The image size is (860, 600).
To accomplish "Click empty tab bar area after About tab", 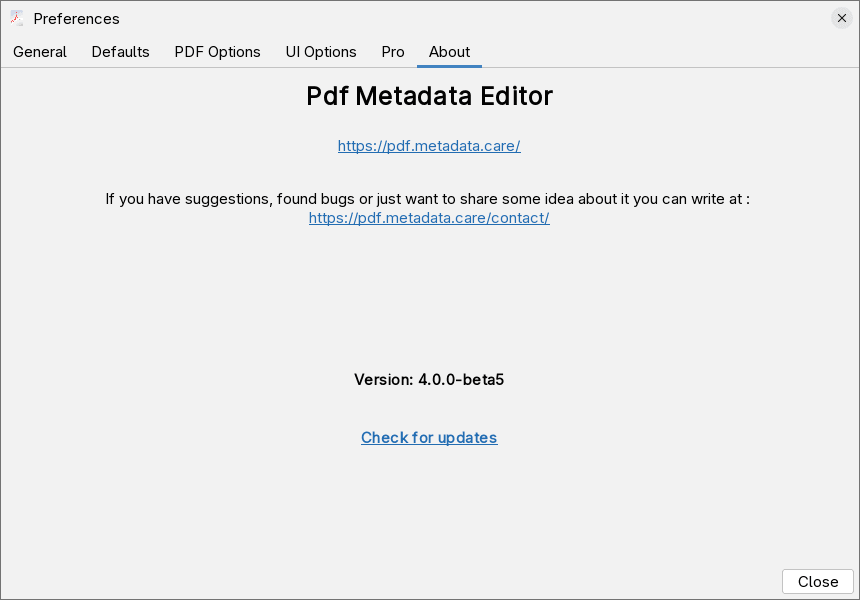I will (x=660, y=52).
